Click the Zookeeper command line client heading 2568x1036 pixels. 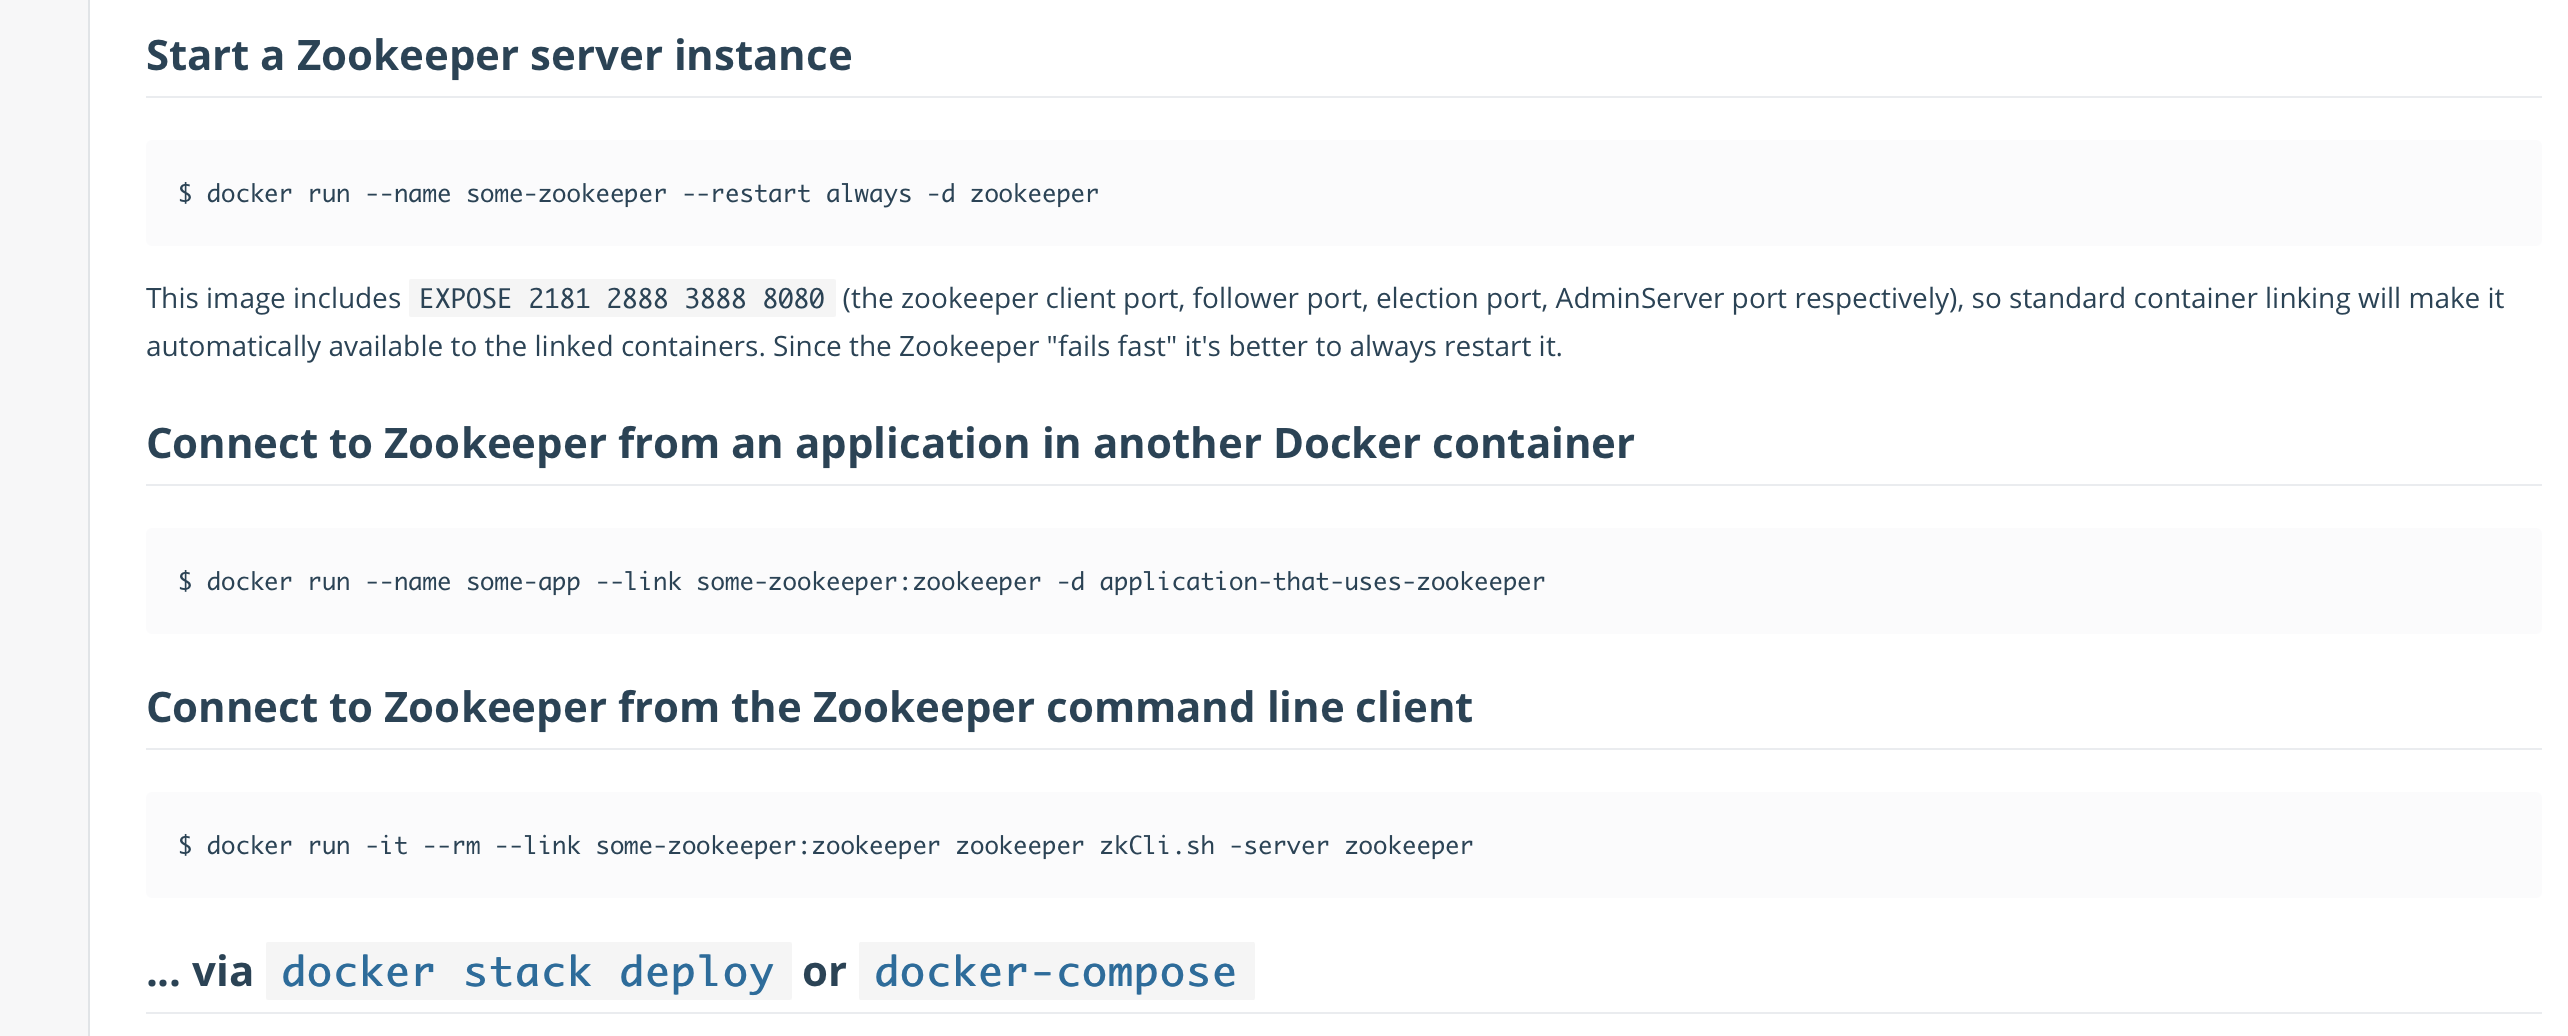coord(809,707)
